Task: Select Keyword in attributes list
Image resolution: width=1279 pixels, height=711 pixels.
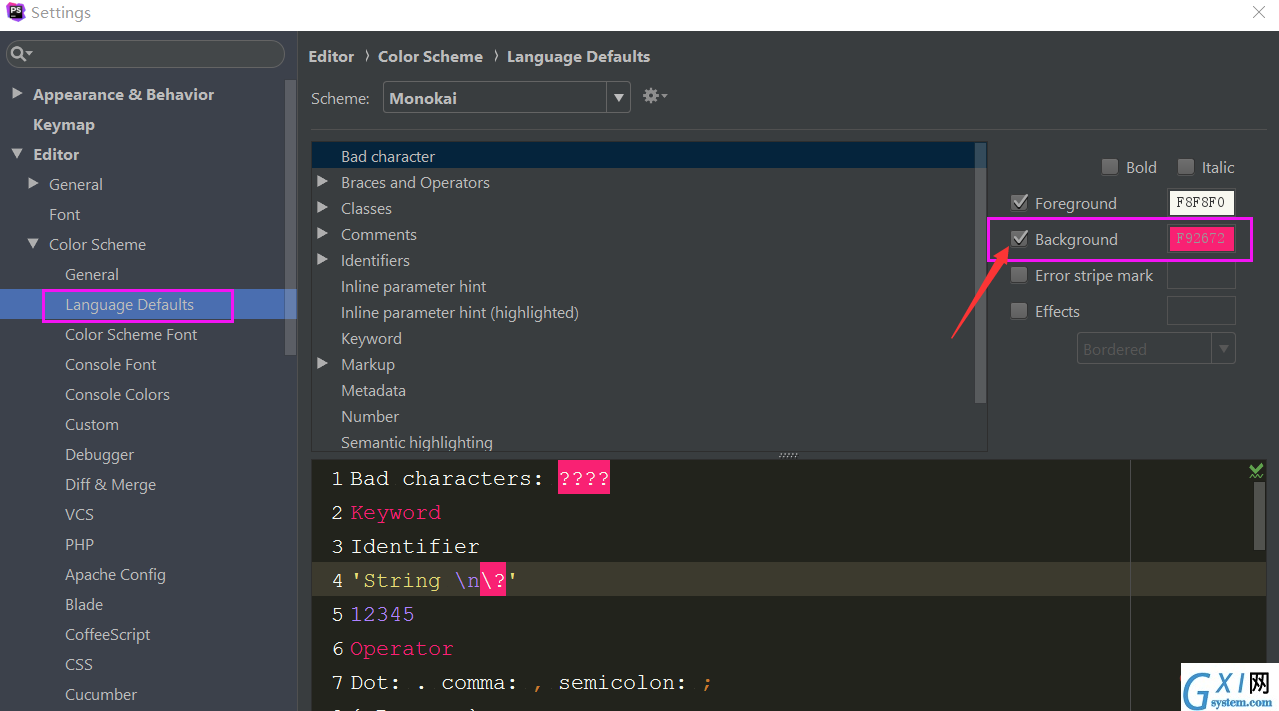Action: (x=371, y=338)
